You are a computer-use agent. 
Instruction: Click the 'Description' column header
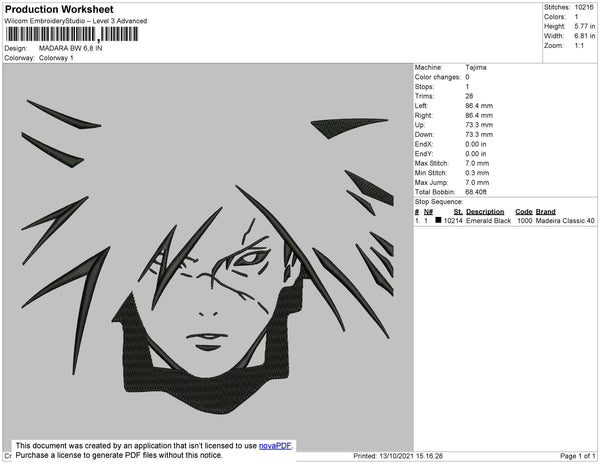485,212
